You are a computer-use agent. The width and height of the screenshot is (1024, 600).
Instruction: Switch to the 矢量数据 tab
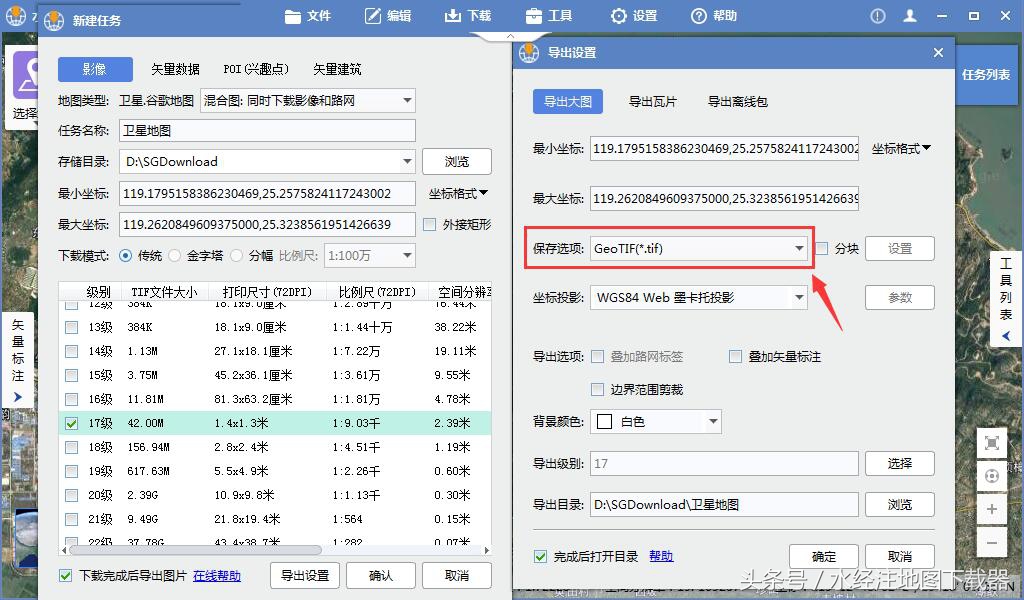point(174,69)
